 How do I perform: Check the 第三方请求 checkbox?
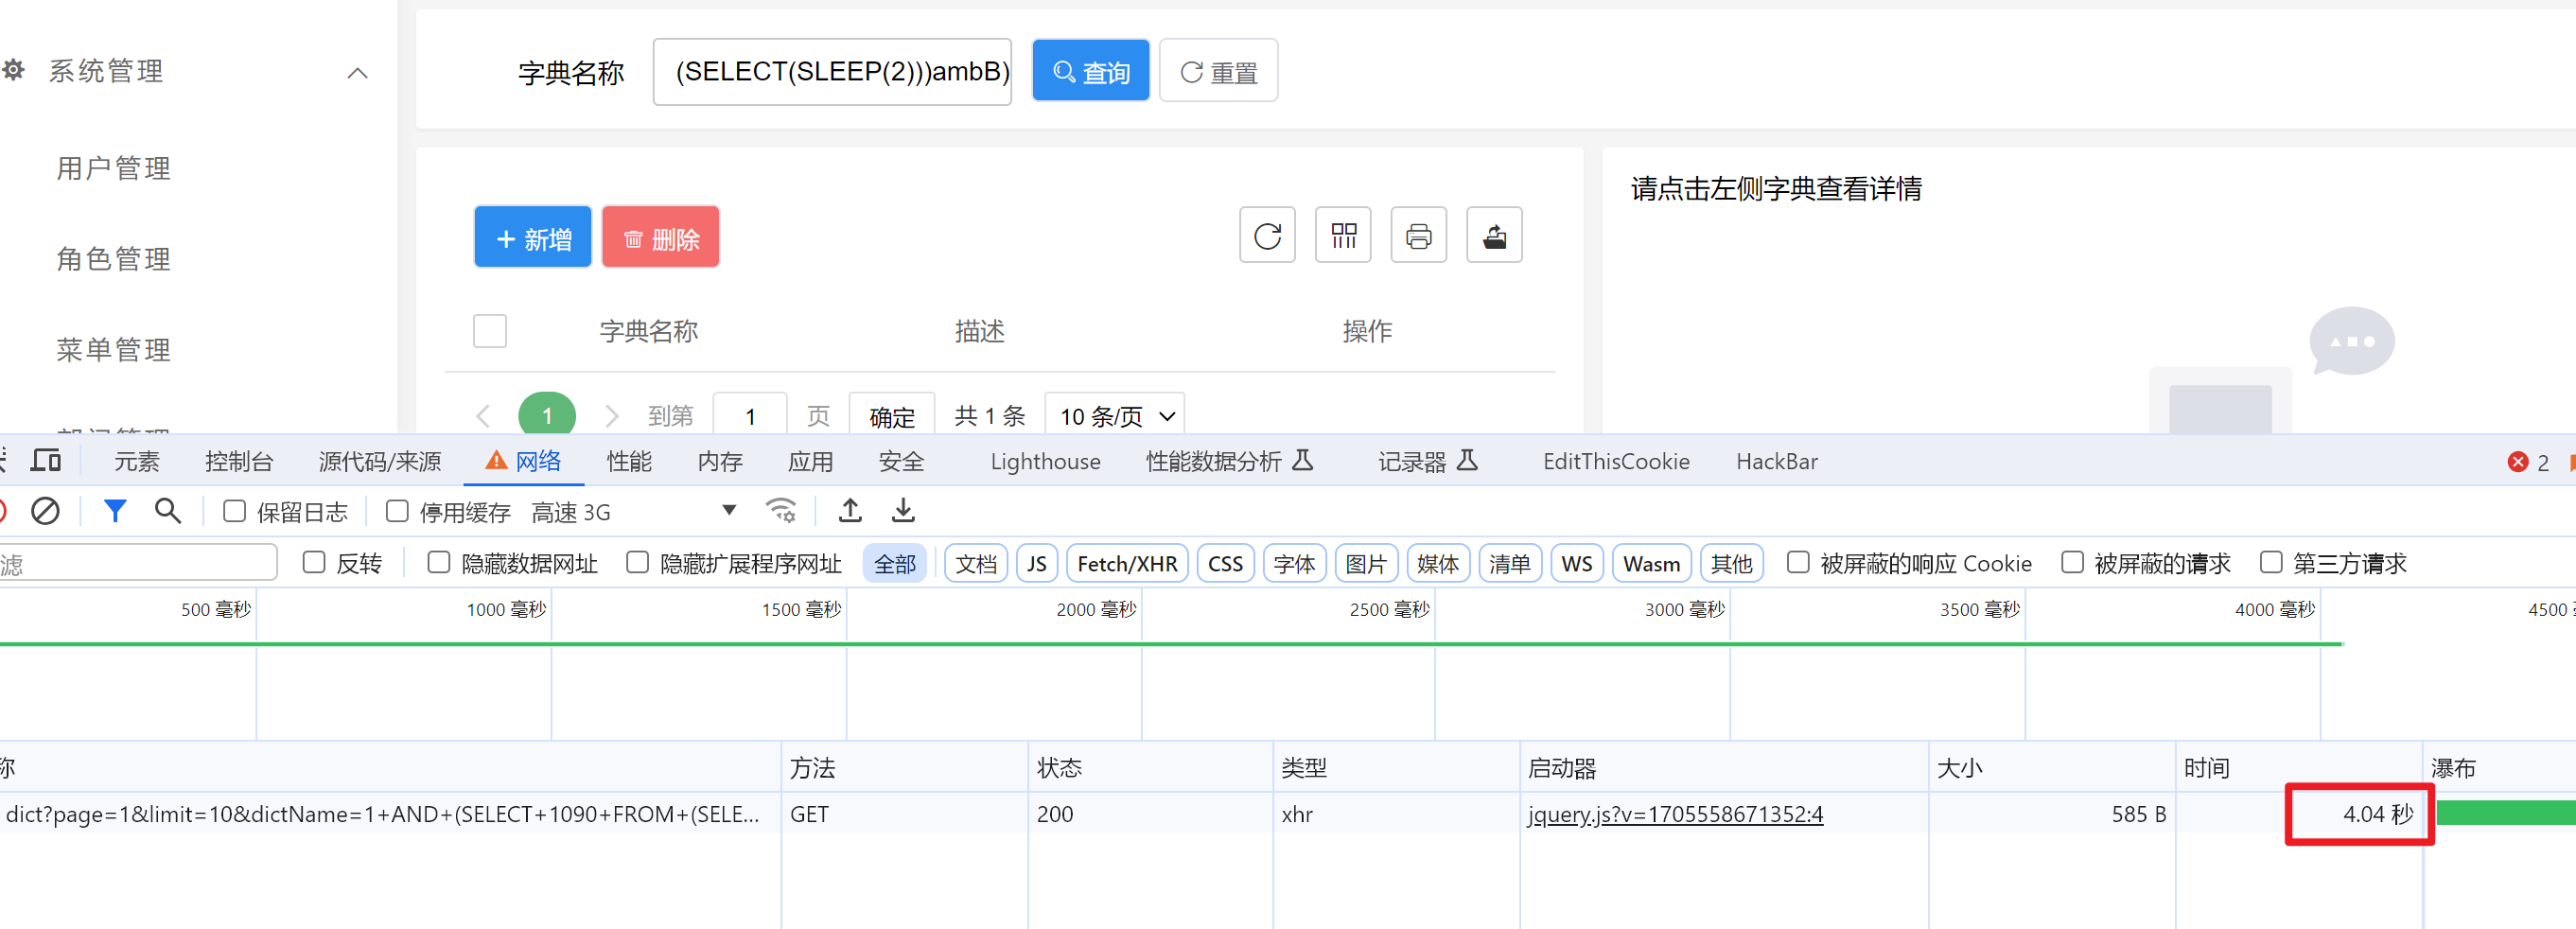[x=2271, y=562]
